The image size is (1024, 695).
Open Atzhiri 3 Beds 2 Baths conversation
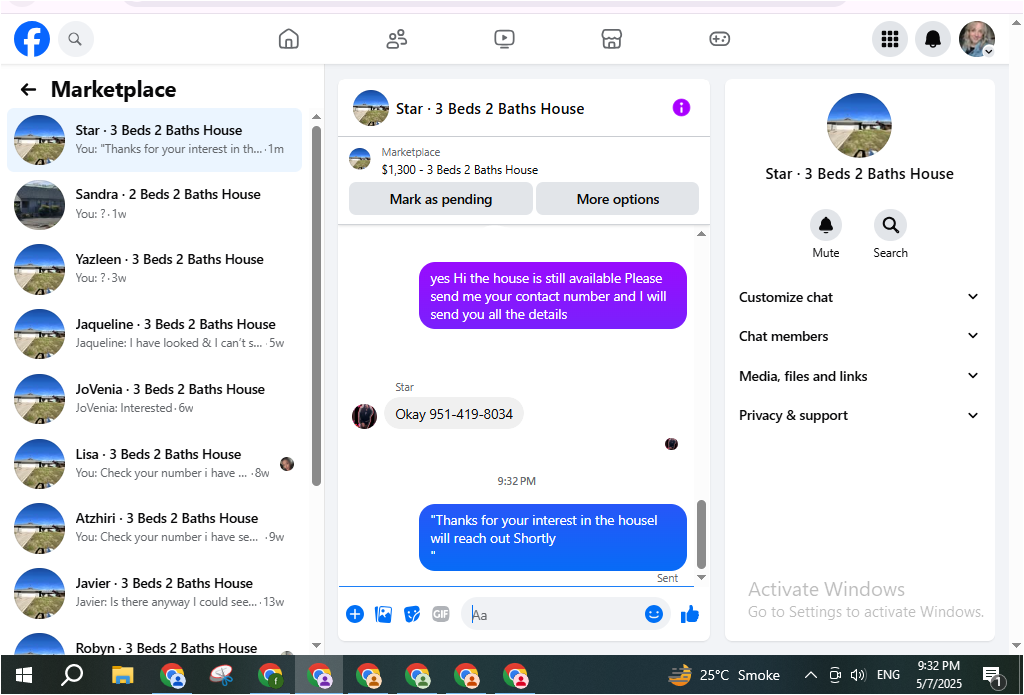point(155,528)
